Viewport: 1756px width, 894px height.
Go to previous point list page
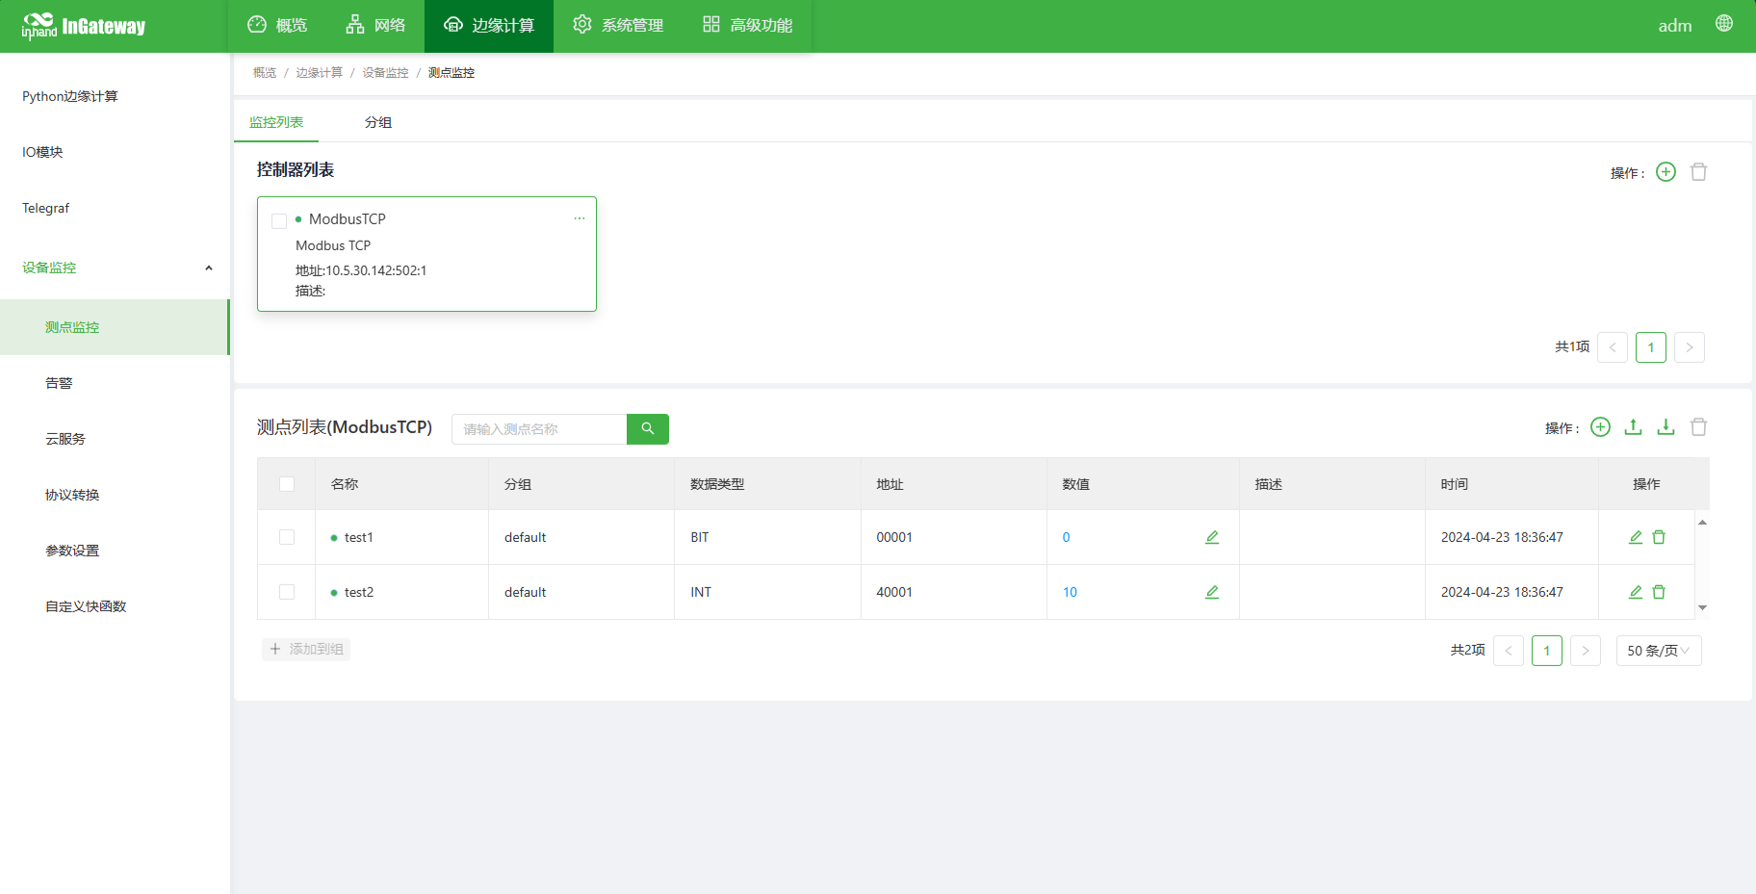[x=1509, y=651]
